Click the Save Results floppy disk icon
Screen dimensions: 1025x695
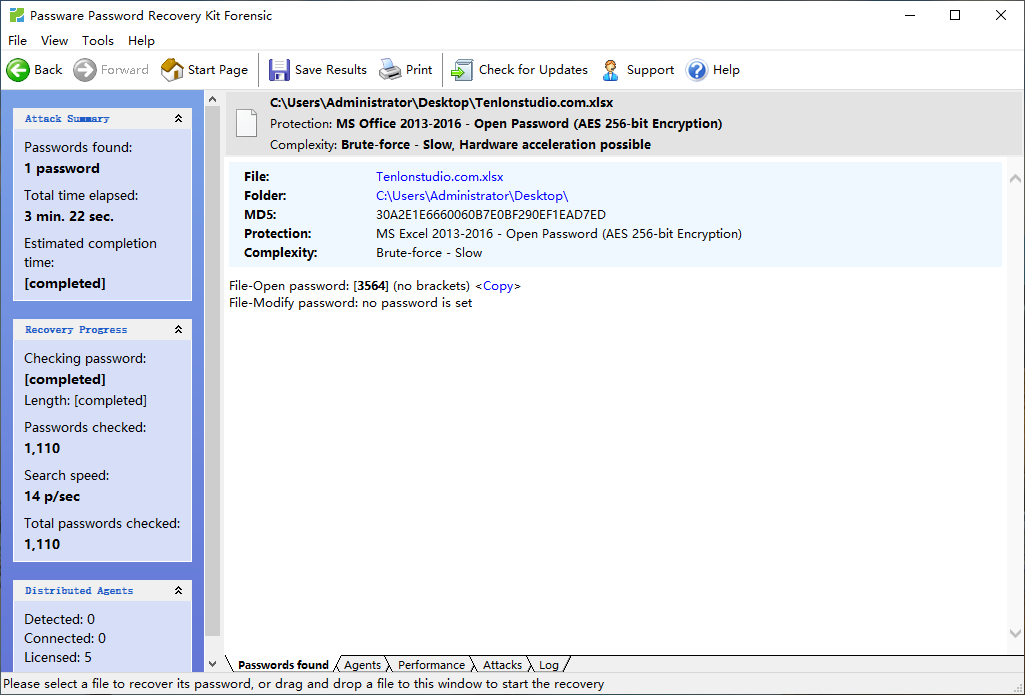pos(279,70)
